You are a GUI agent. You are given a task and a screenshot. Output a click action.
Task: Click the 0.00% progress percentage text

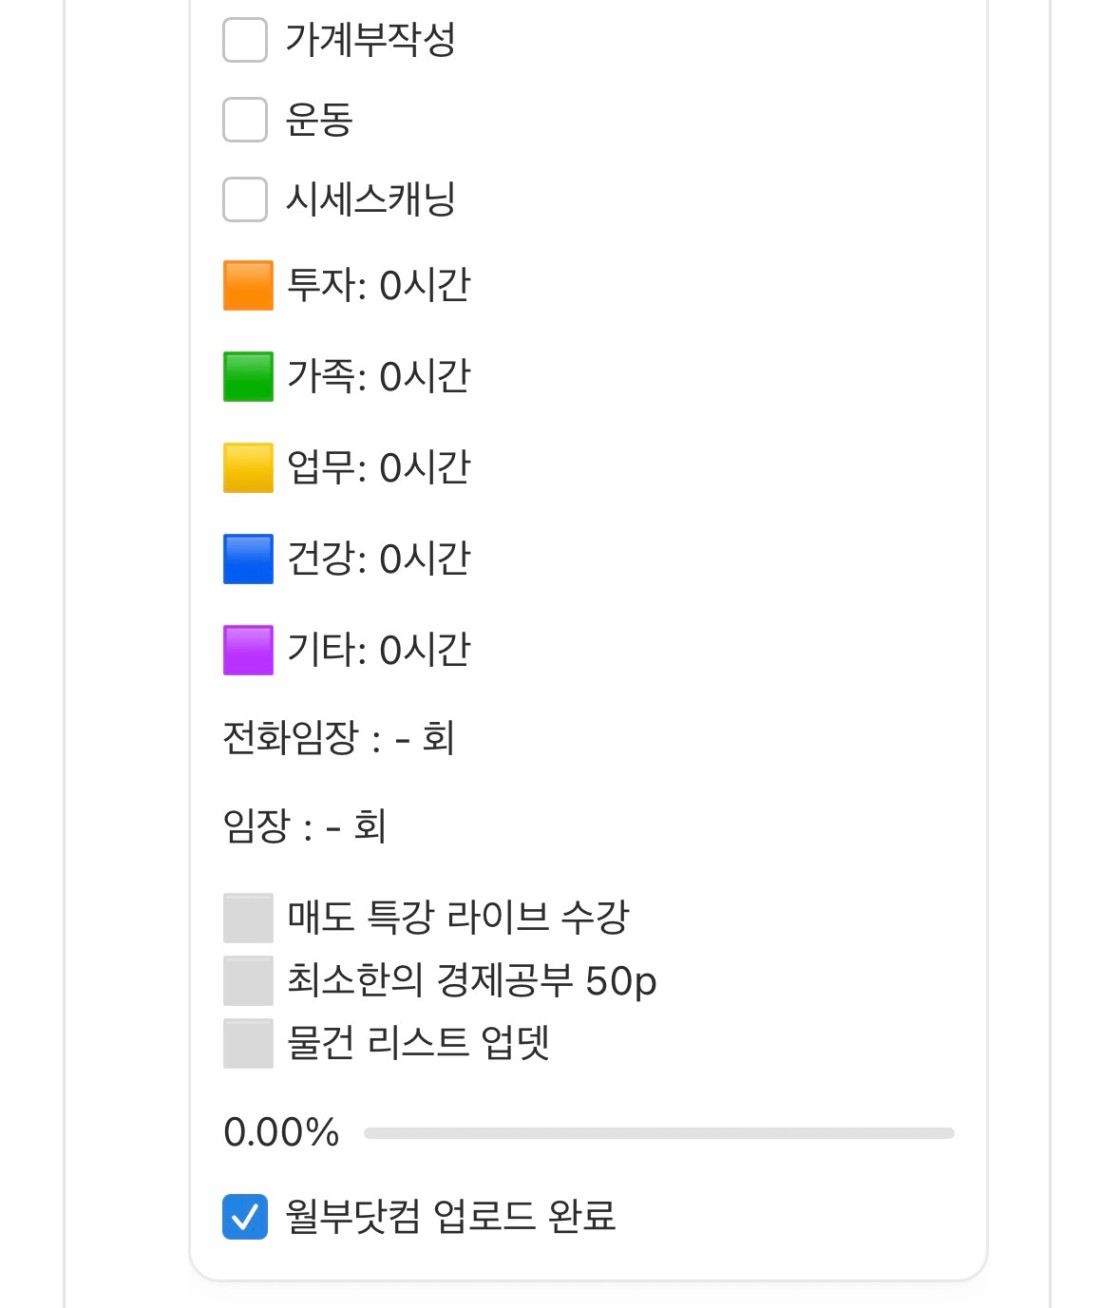click(x=281, y=1133)
